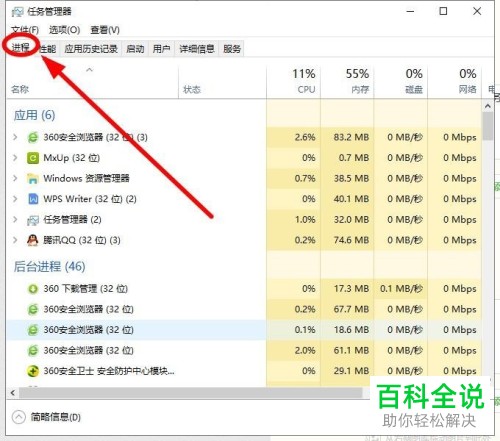Click the 38.5 MB memory value

pos(351,178)
